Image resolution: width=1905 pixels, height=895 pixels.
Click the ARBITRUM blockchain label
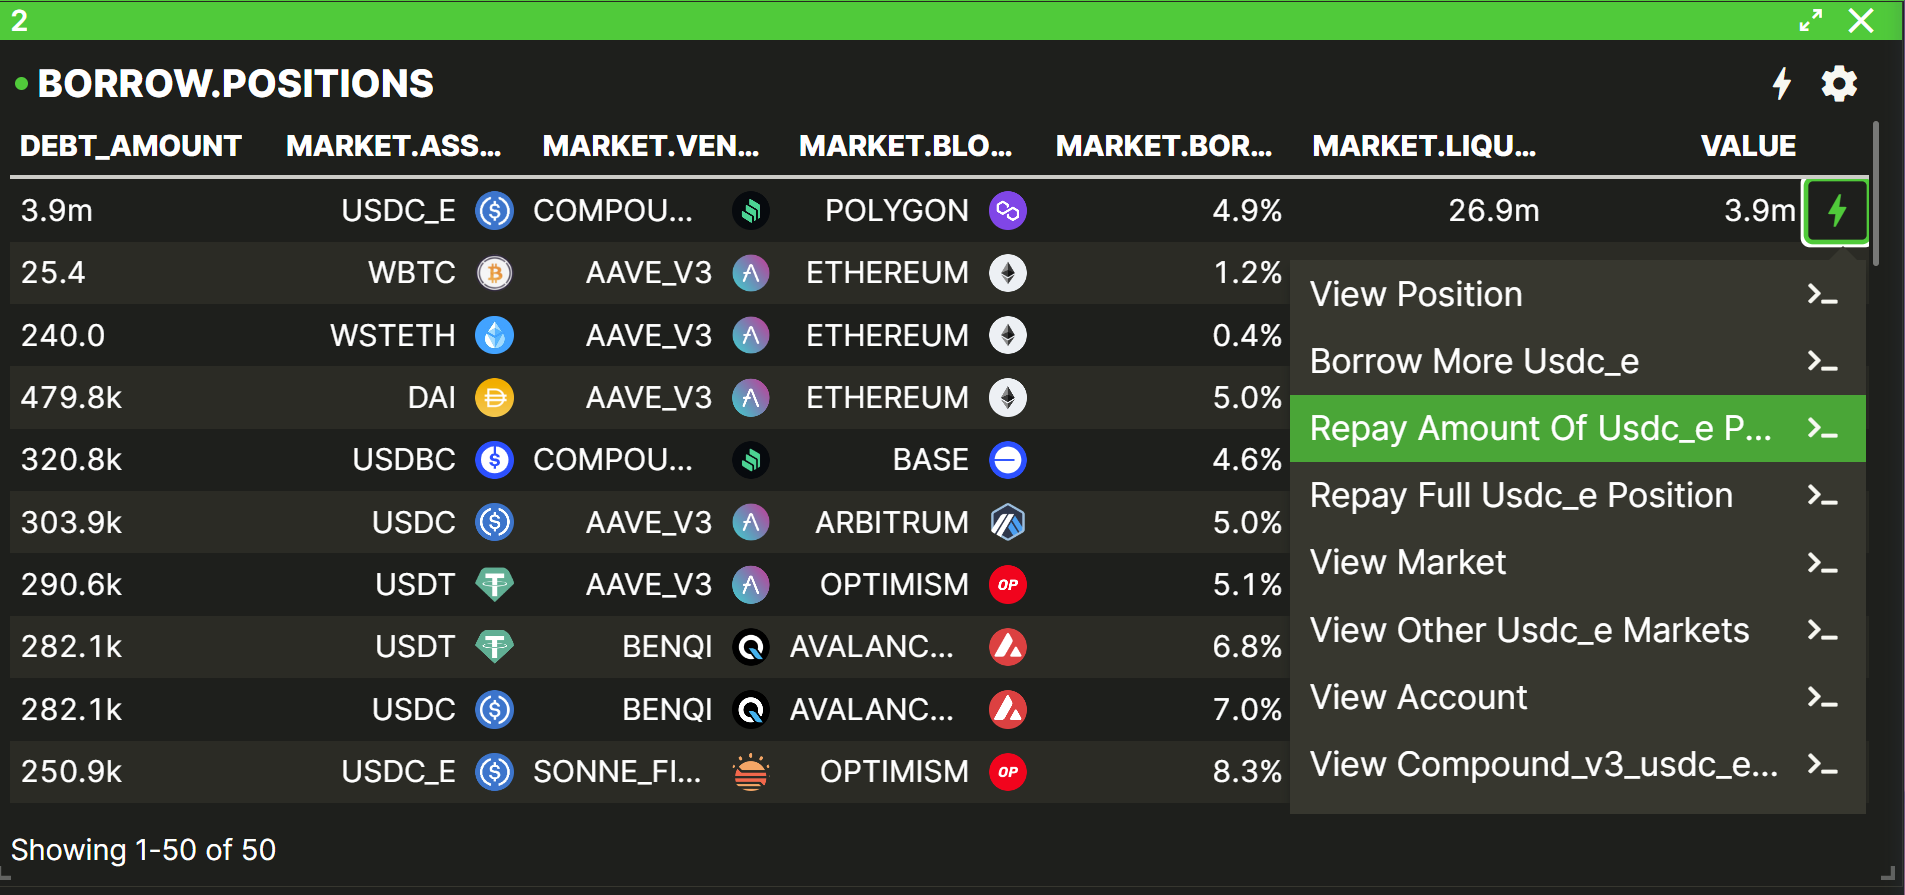pos(892,522)
